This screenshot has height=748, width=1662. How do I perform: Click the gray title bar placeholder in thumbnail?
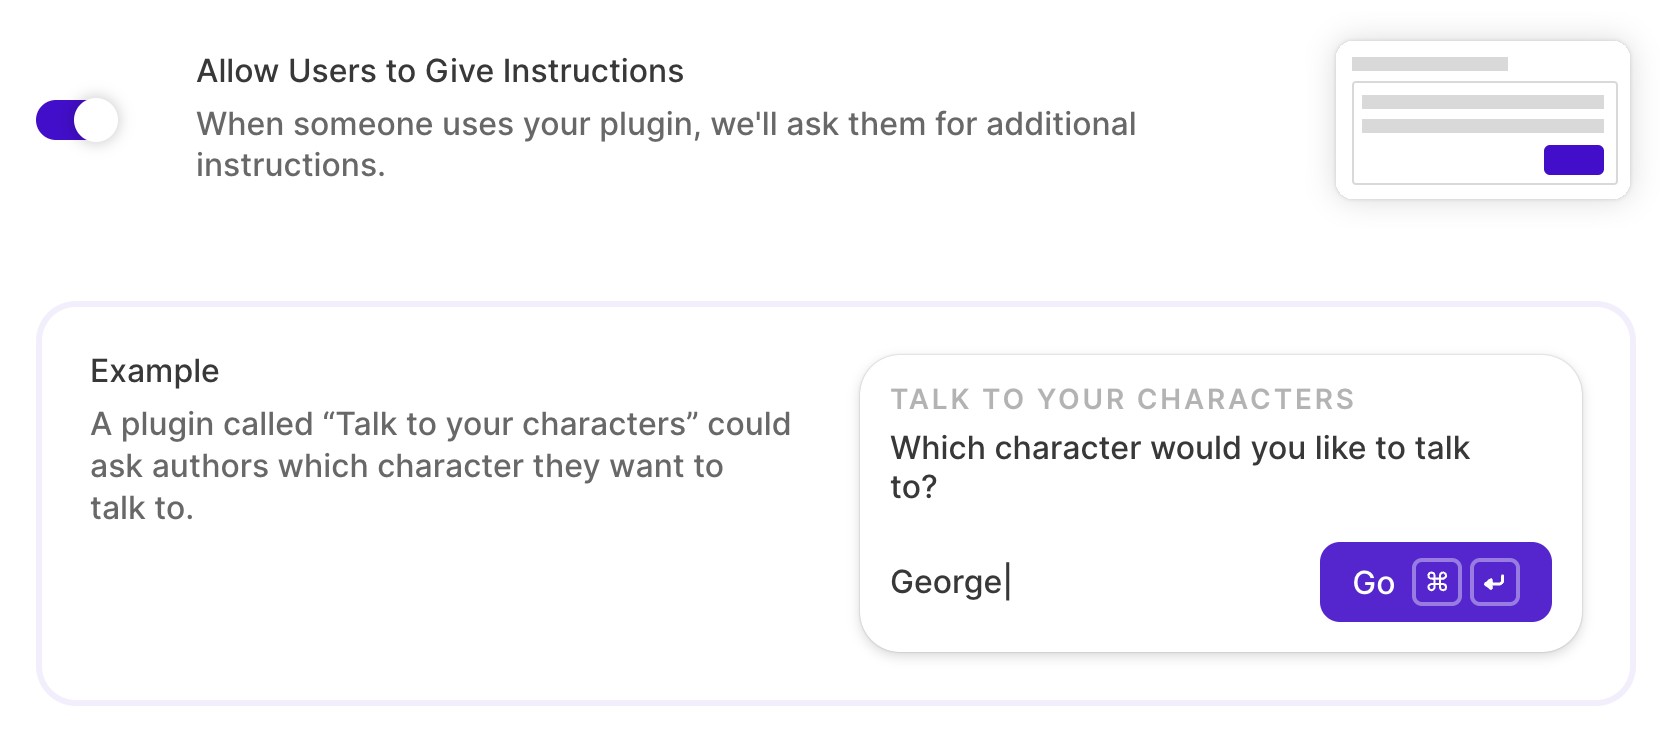coord(1429,64)
